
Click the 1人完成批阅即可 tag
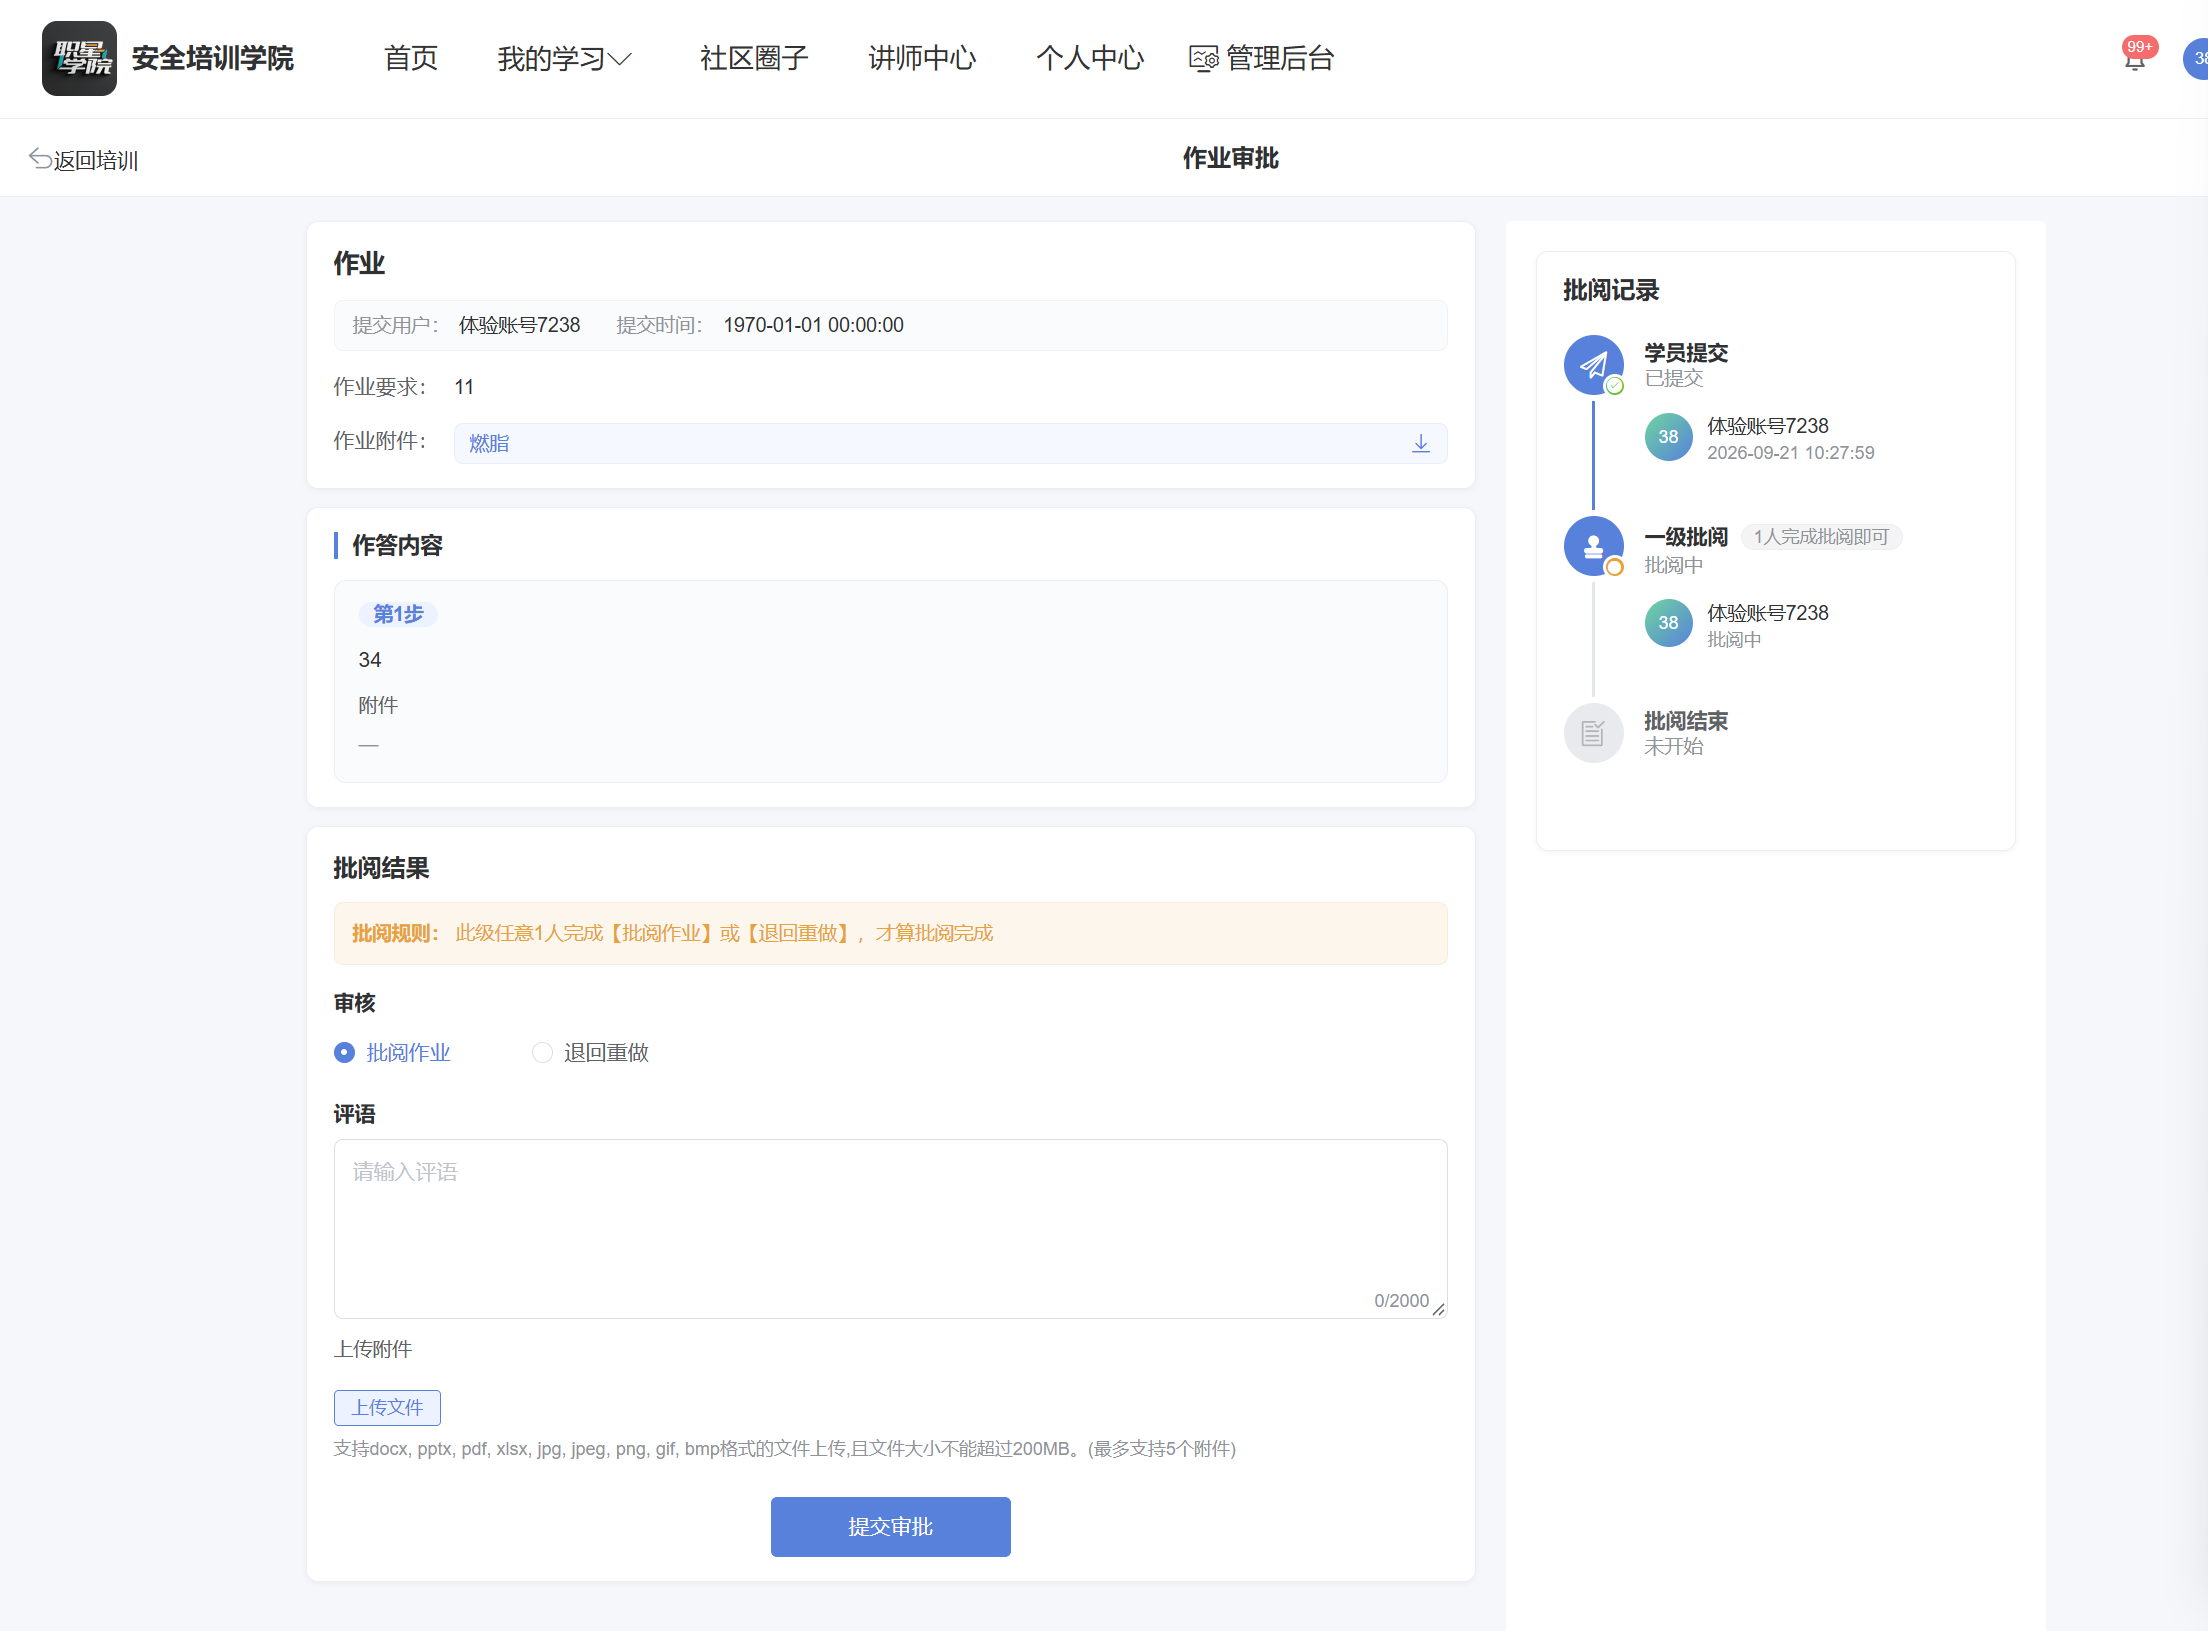pyautogui.click(x=1821, y=537)
